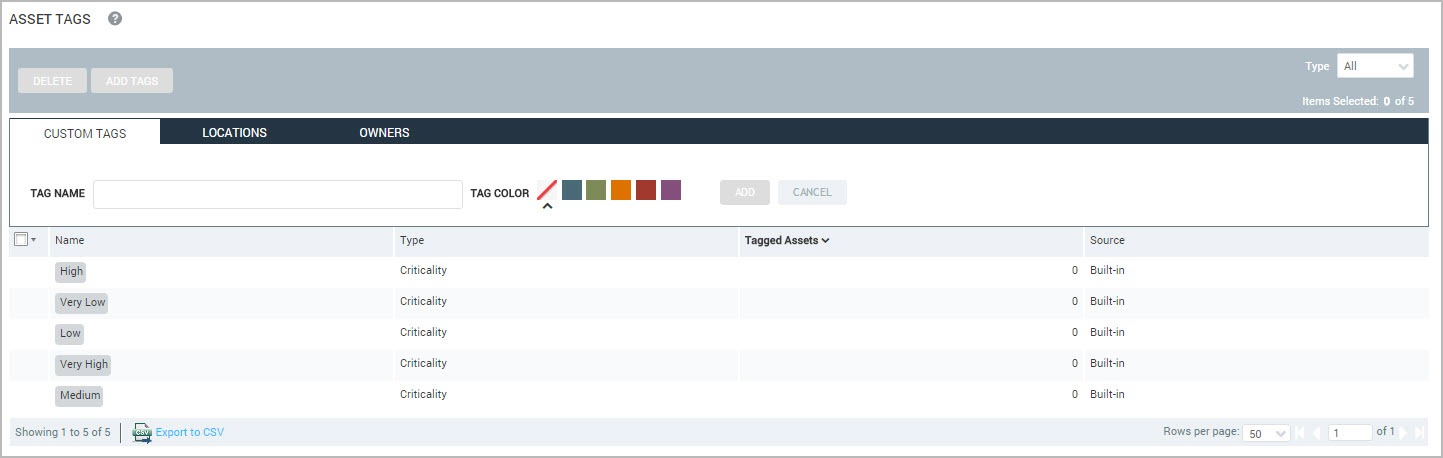Click the Very High criticality tag
Image resolution: width=1443 pixels, height=458 pixels.
click(x=83, y=364)
